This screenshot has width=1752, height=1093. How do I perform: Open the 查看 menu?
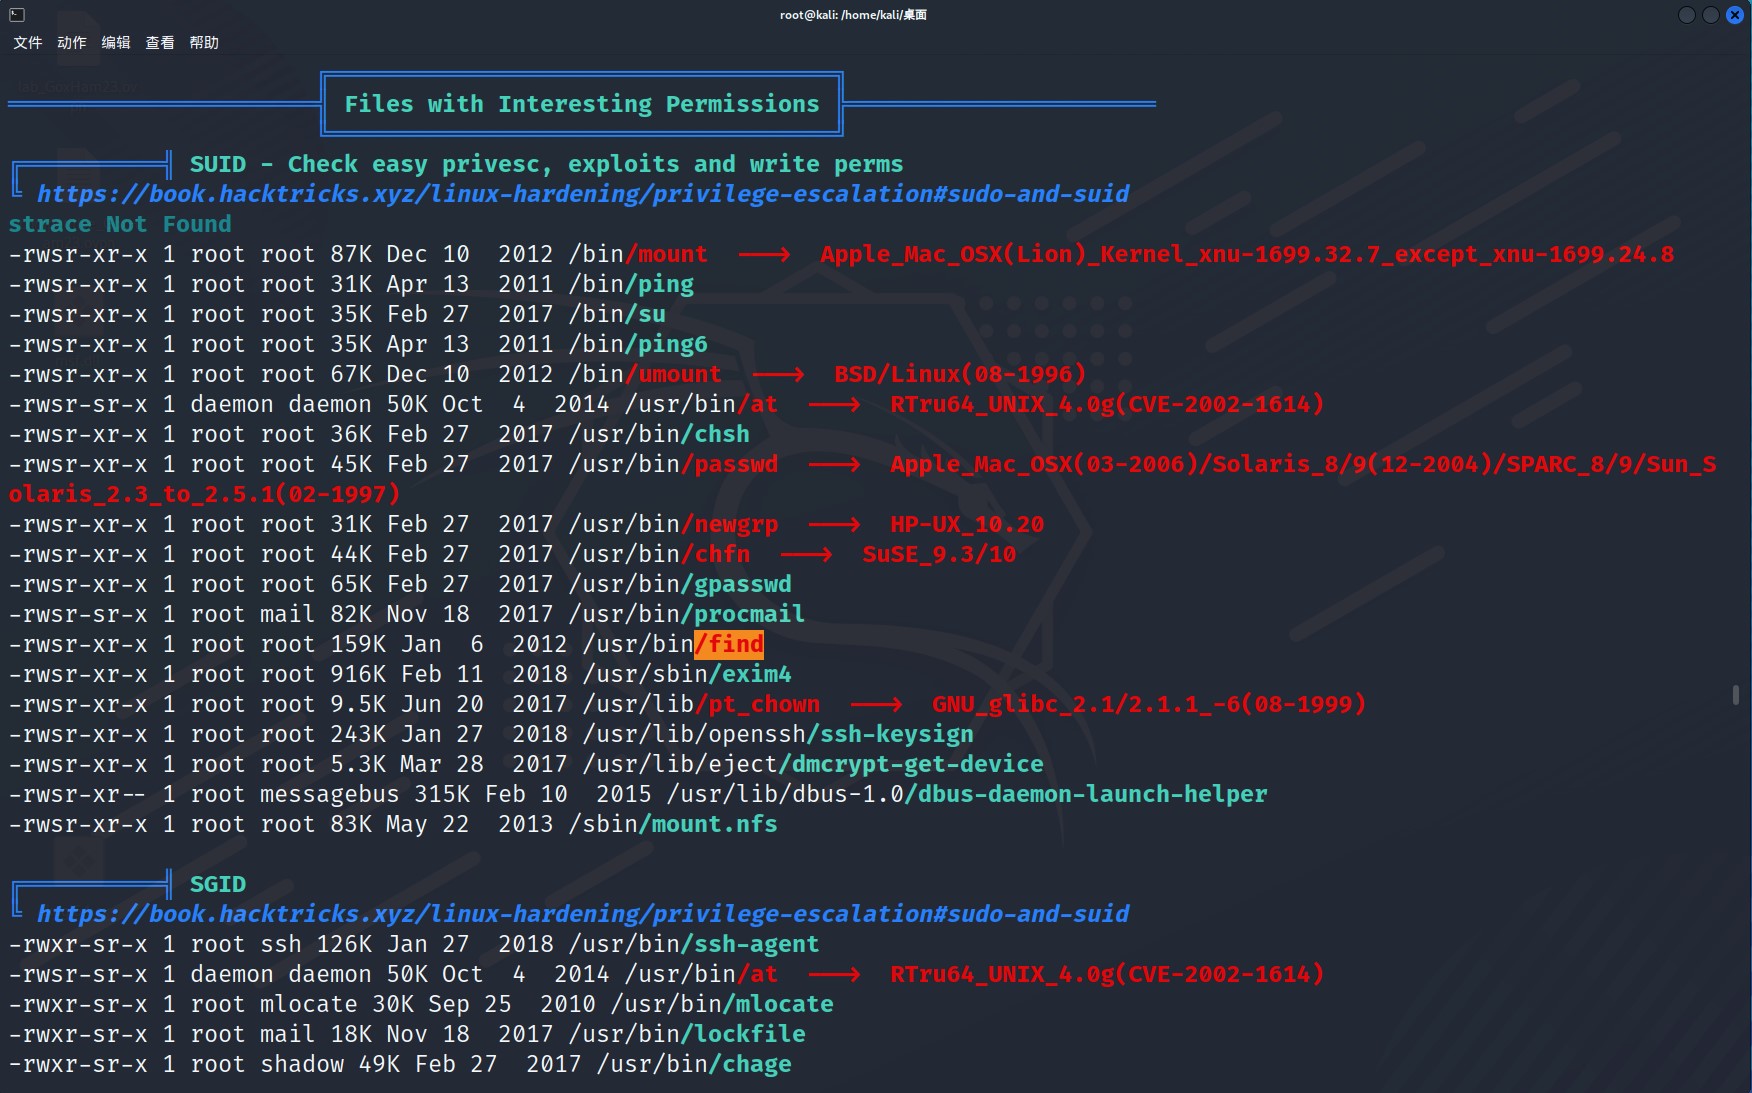[159, 42]
